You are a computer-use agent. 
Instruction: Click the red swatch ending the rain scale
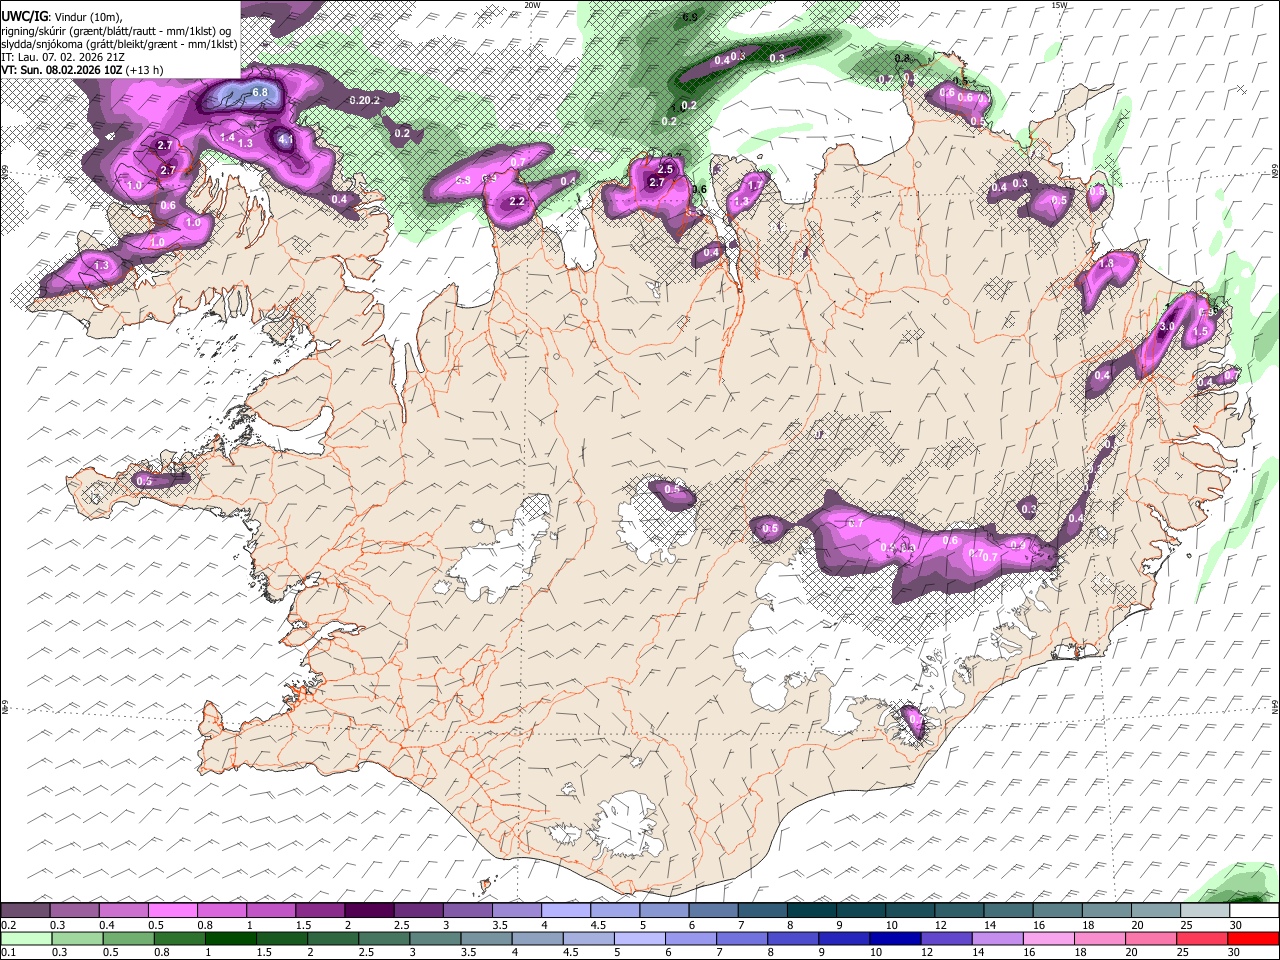1253,938
